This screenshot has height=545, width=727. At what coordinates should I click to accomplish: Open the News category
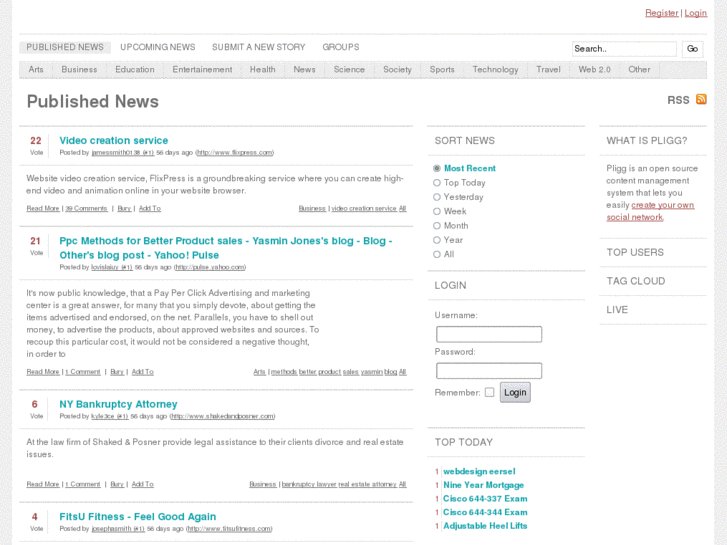click(304, 70)
